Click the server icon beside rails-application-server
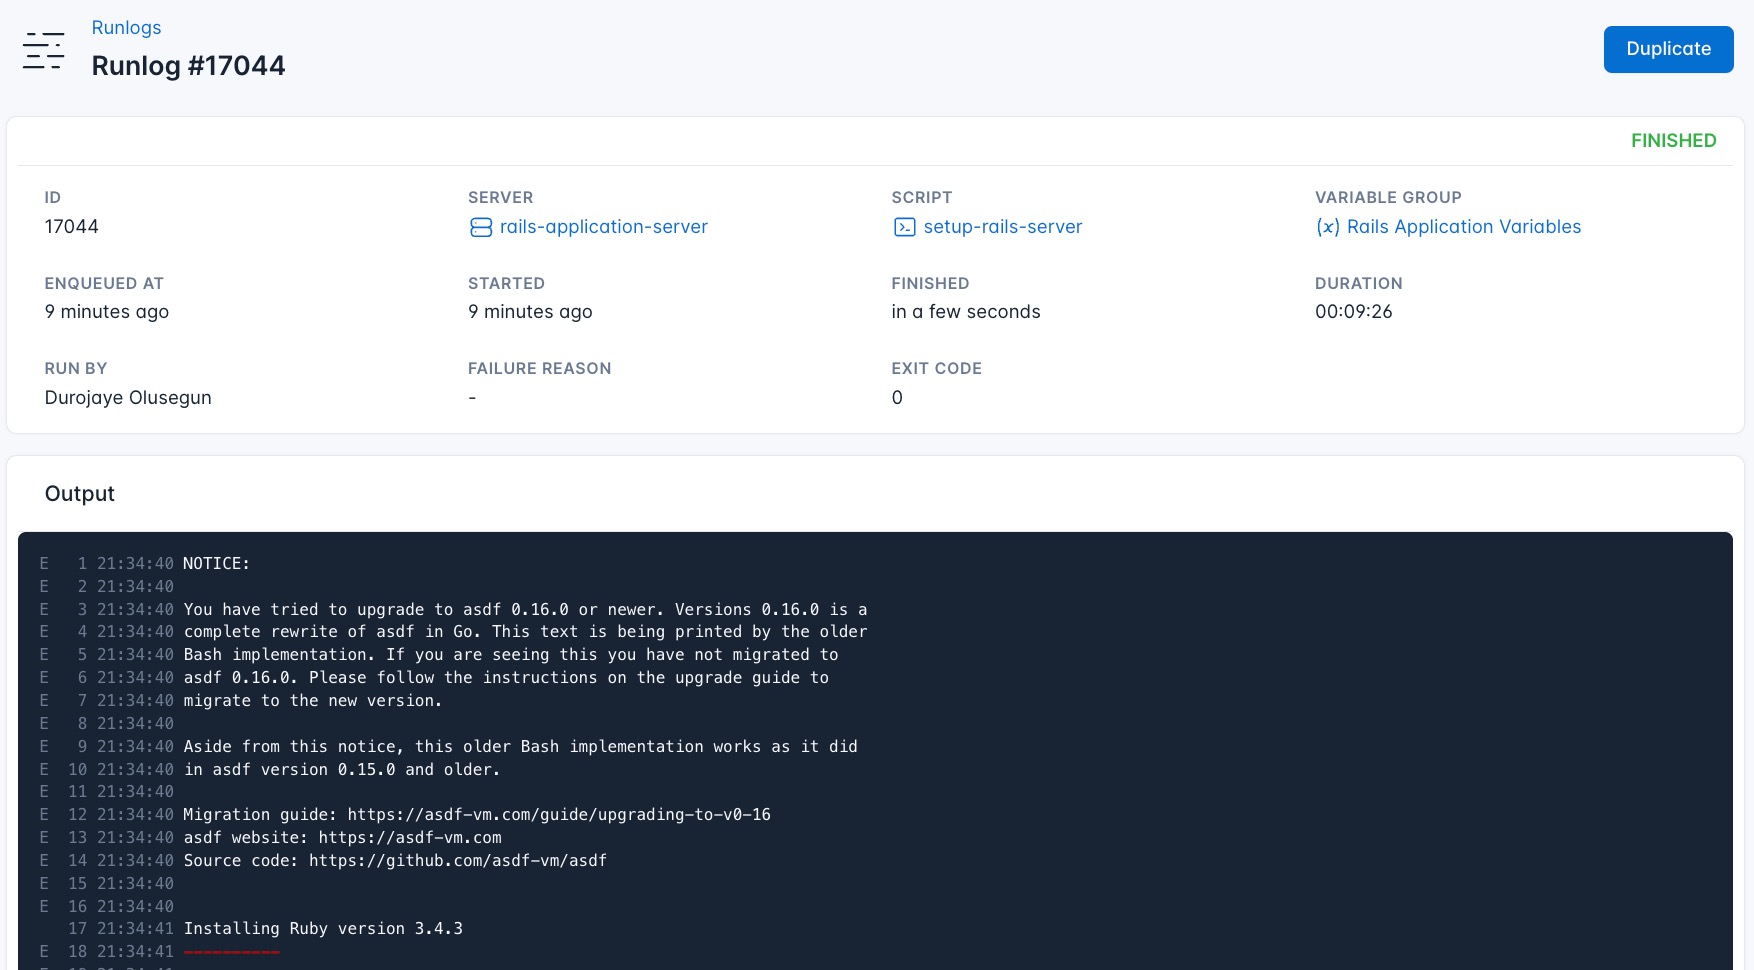1754x970 pixels. click(480, 227)
